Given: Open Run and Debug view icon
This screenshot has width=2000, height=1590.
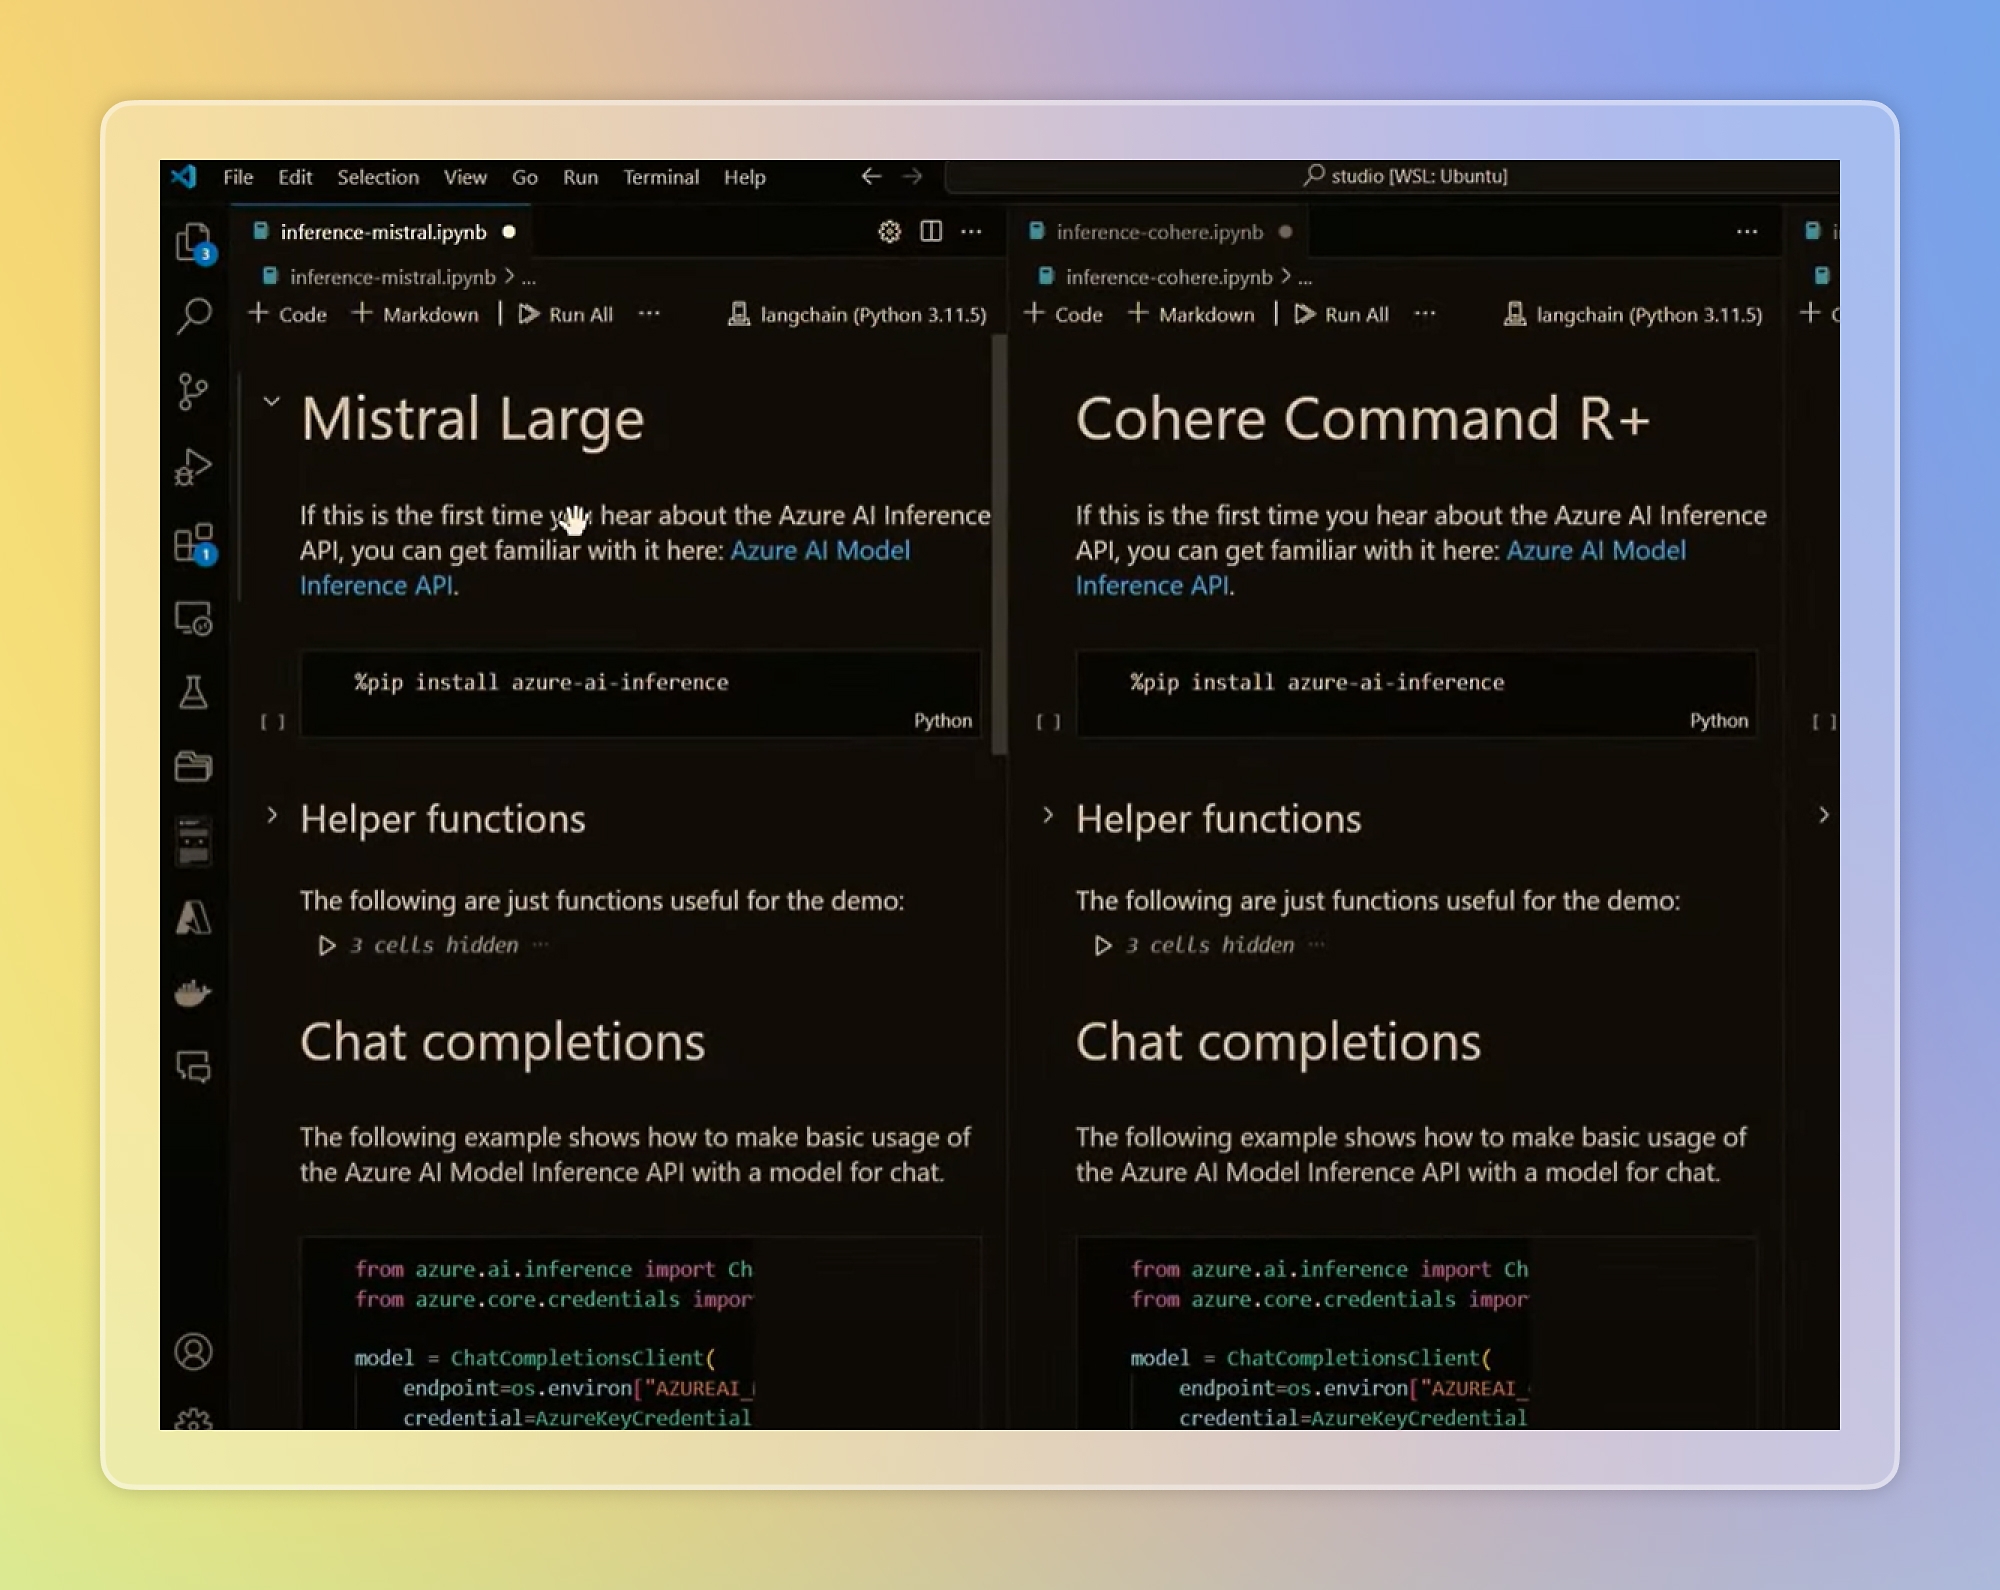Looking at the screenshot, I should pos(193,467).
